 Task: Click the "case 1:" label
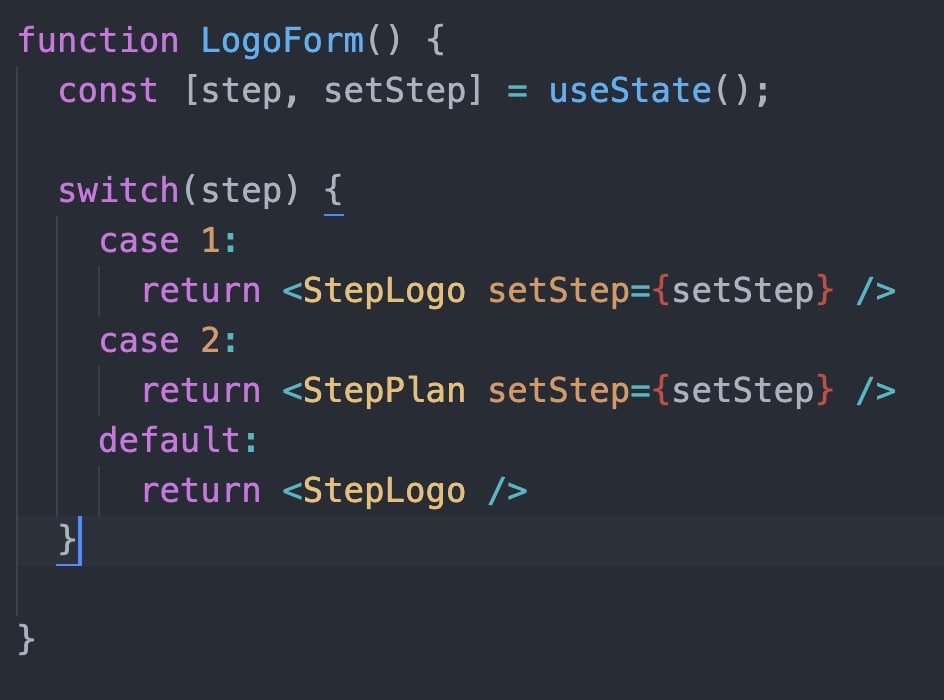pos(169,241)
